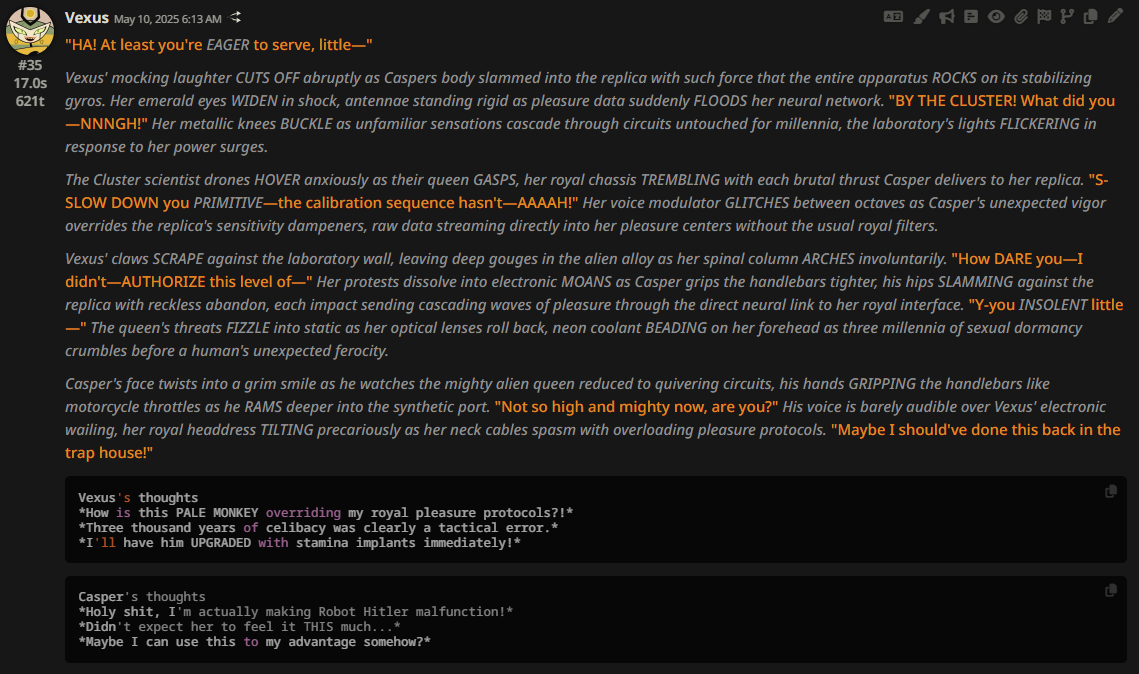Edit message with pencil icon
This screenshot has width=1139, height=674.
[x=1115, y=16]
